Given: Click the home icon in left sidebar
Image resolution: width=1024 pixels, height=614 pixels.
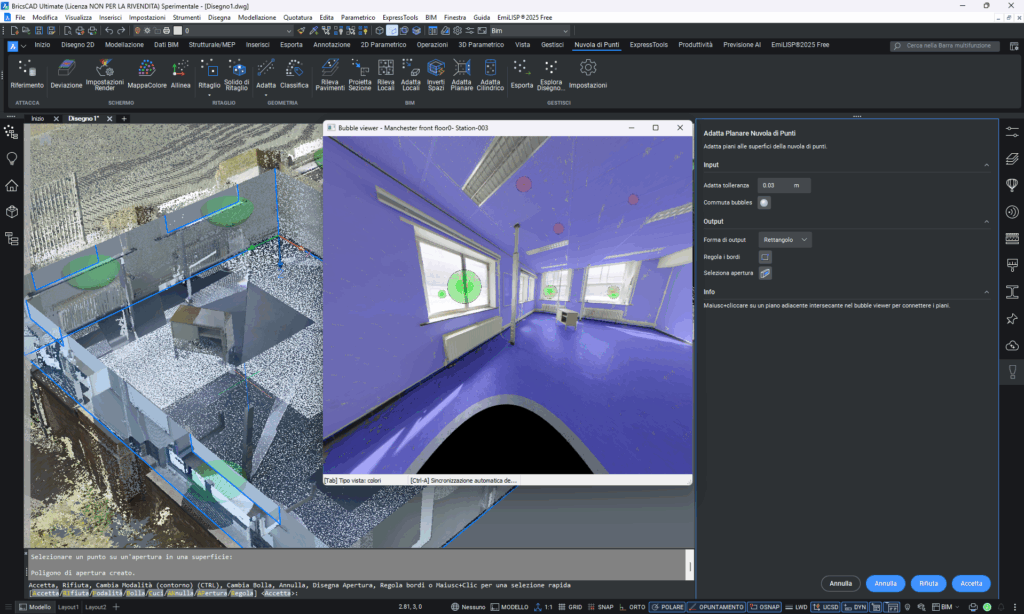Looking at the screenshot, I should coord(12,186).
